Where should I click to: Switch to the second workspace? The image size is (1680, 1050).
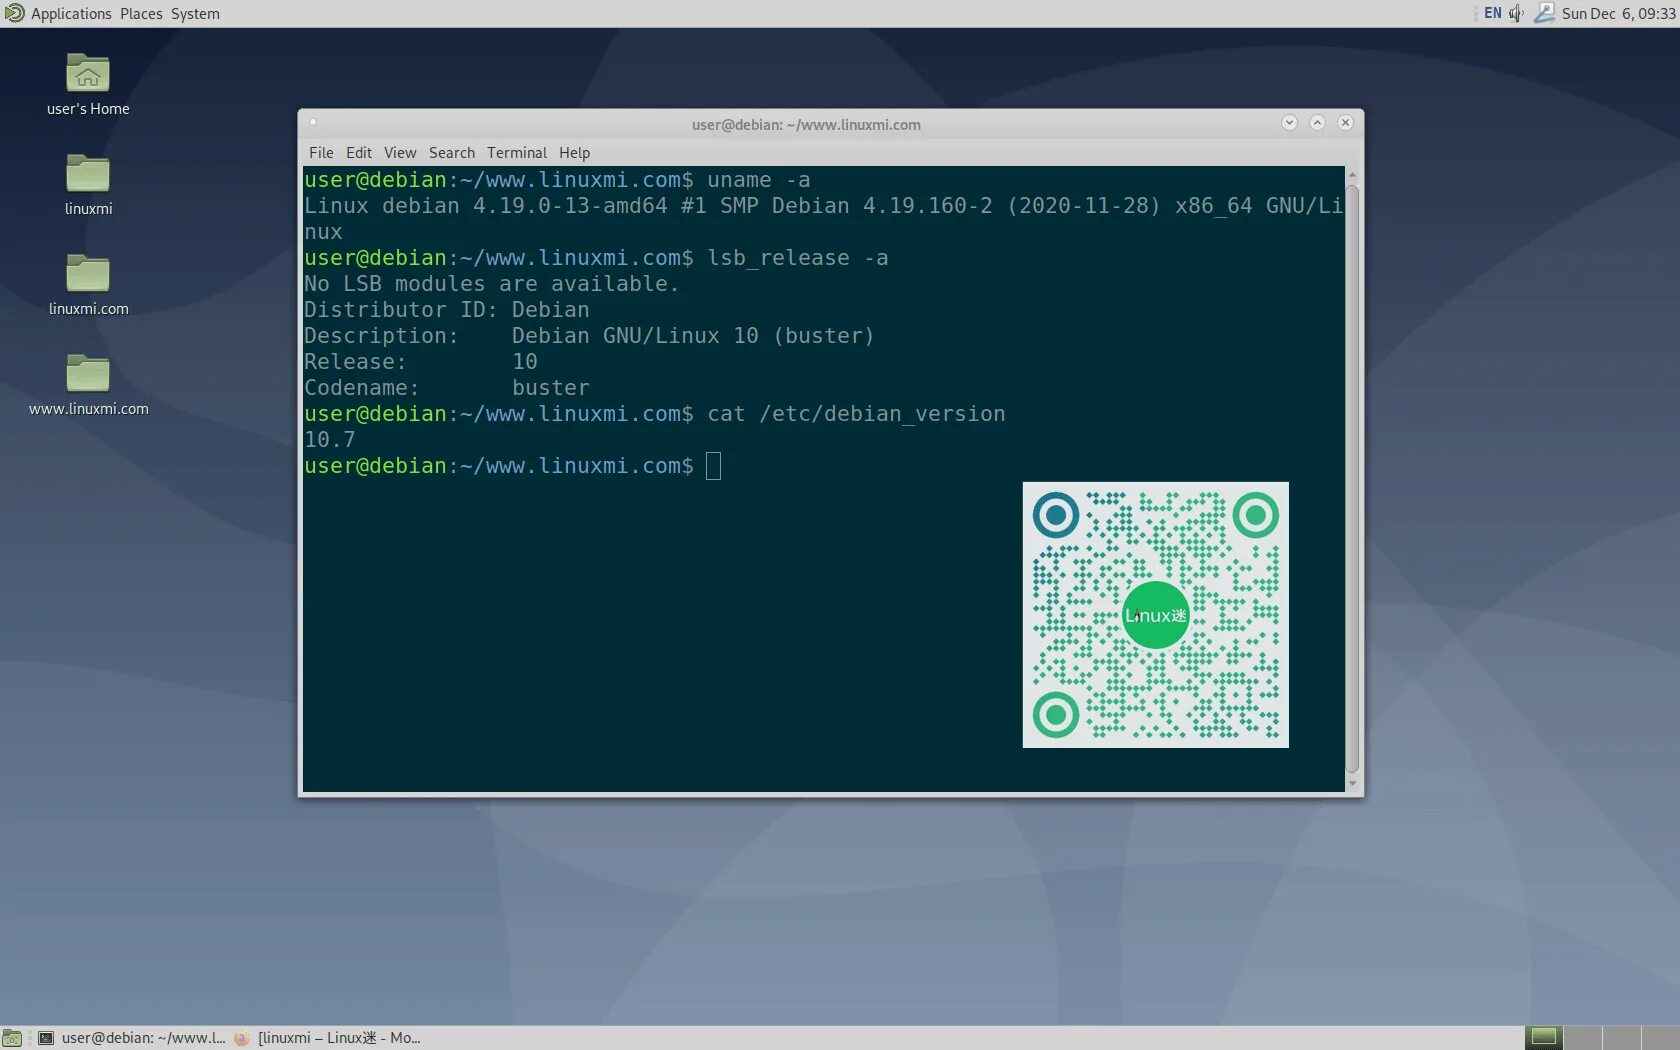tap(1583, 1037)
